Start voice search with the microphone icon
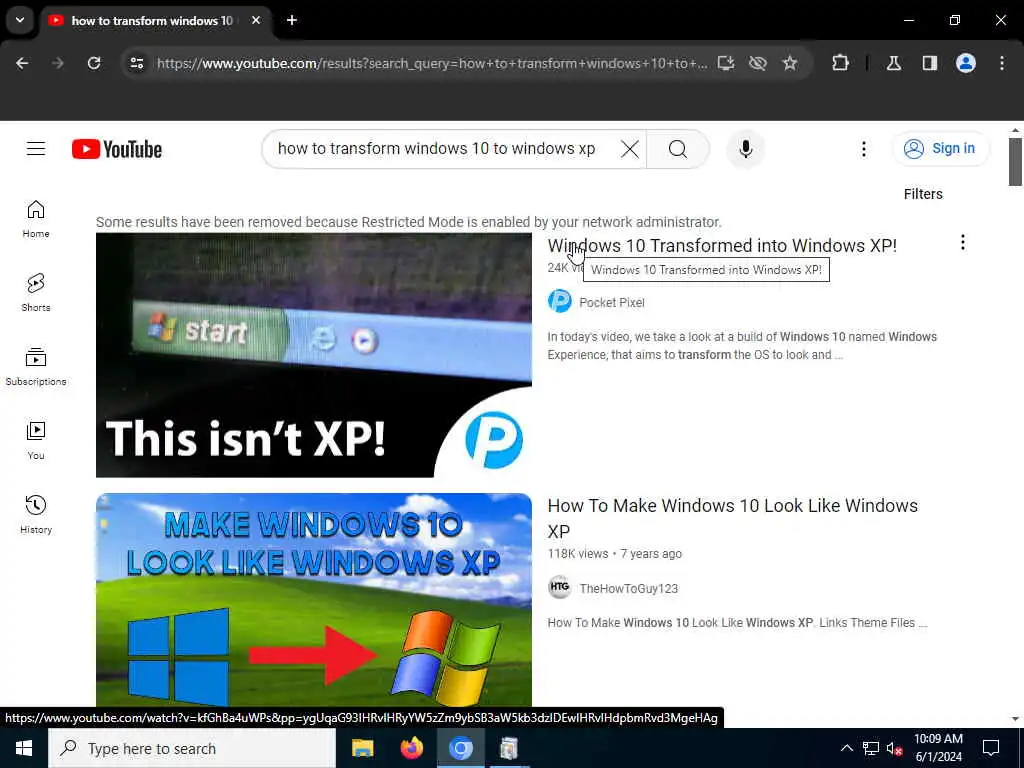This screenshot has height=768, width=1024. pyautogui.click(x=745, y=149)
